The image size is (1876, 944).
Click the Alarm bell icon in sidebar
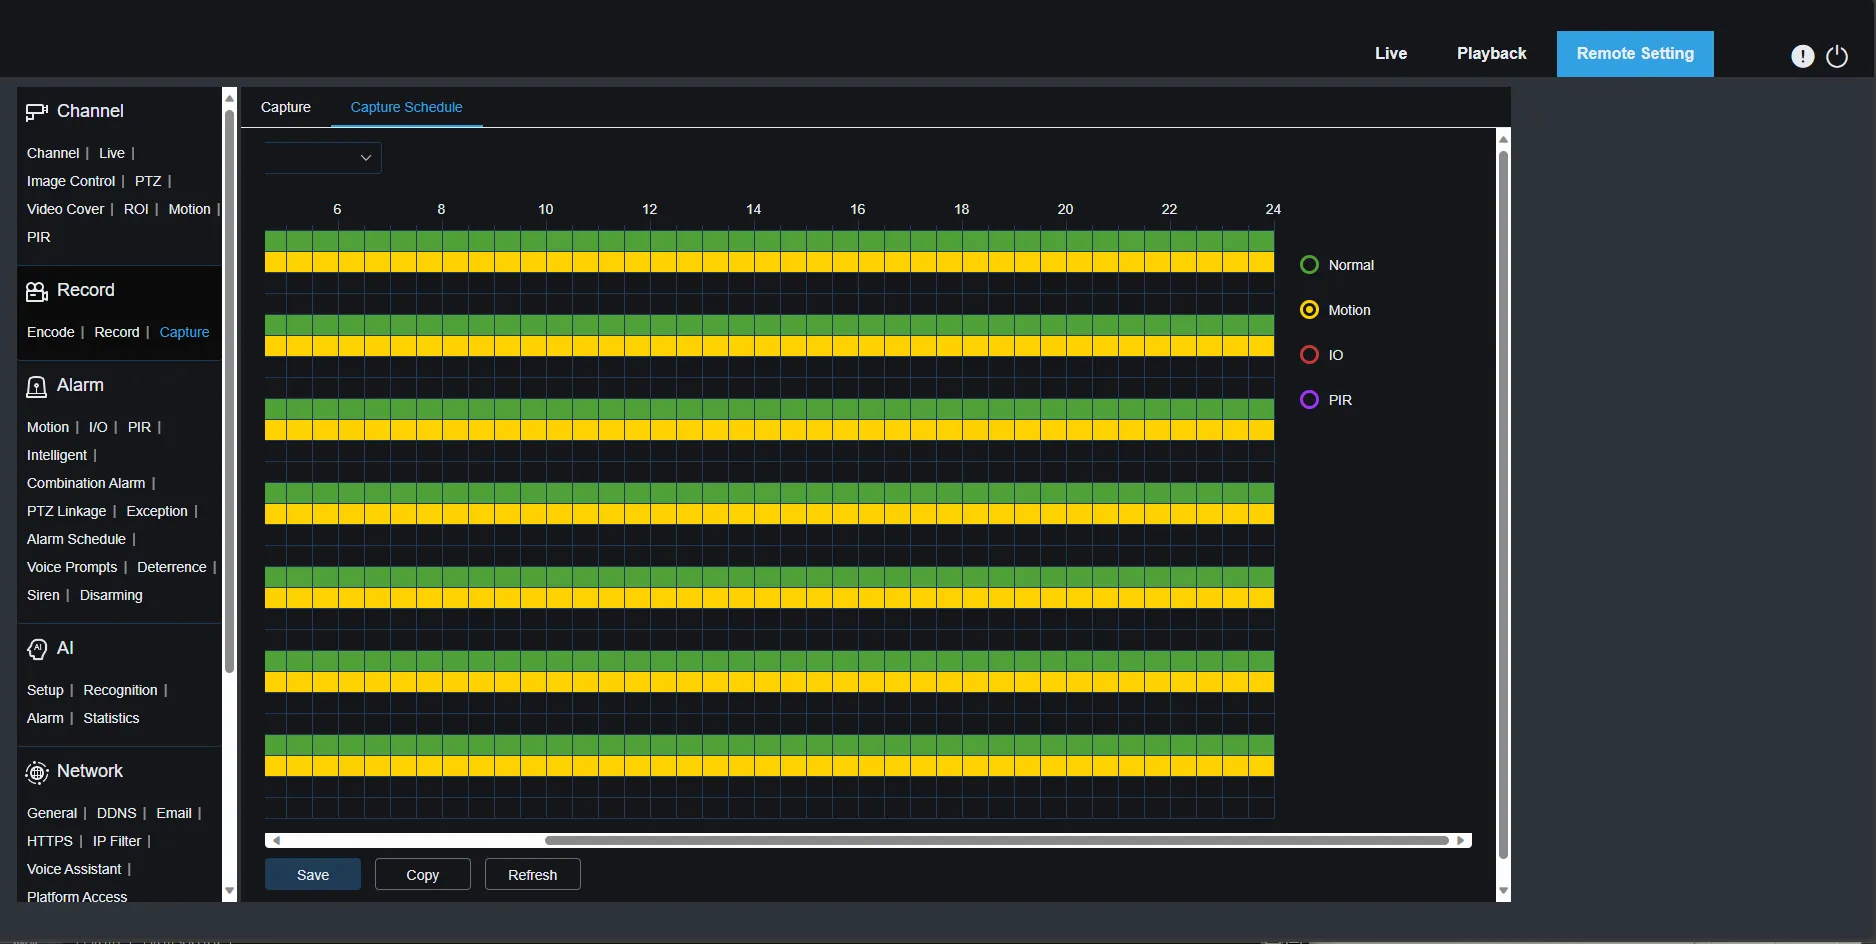click(x=36, y=386)
